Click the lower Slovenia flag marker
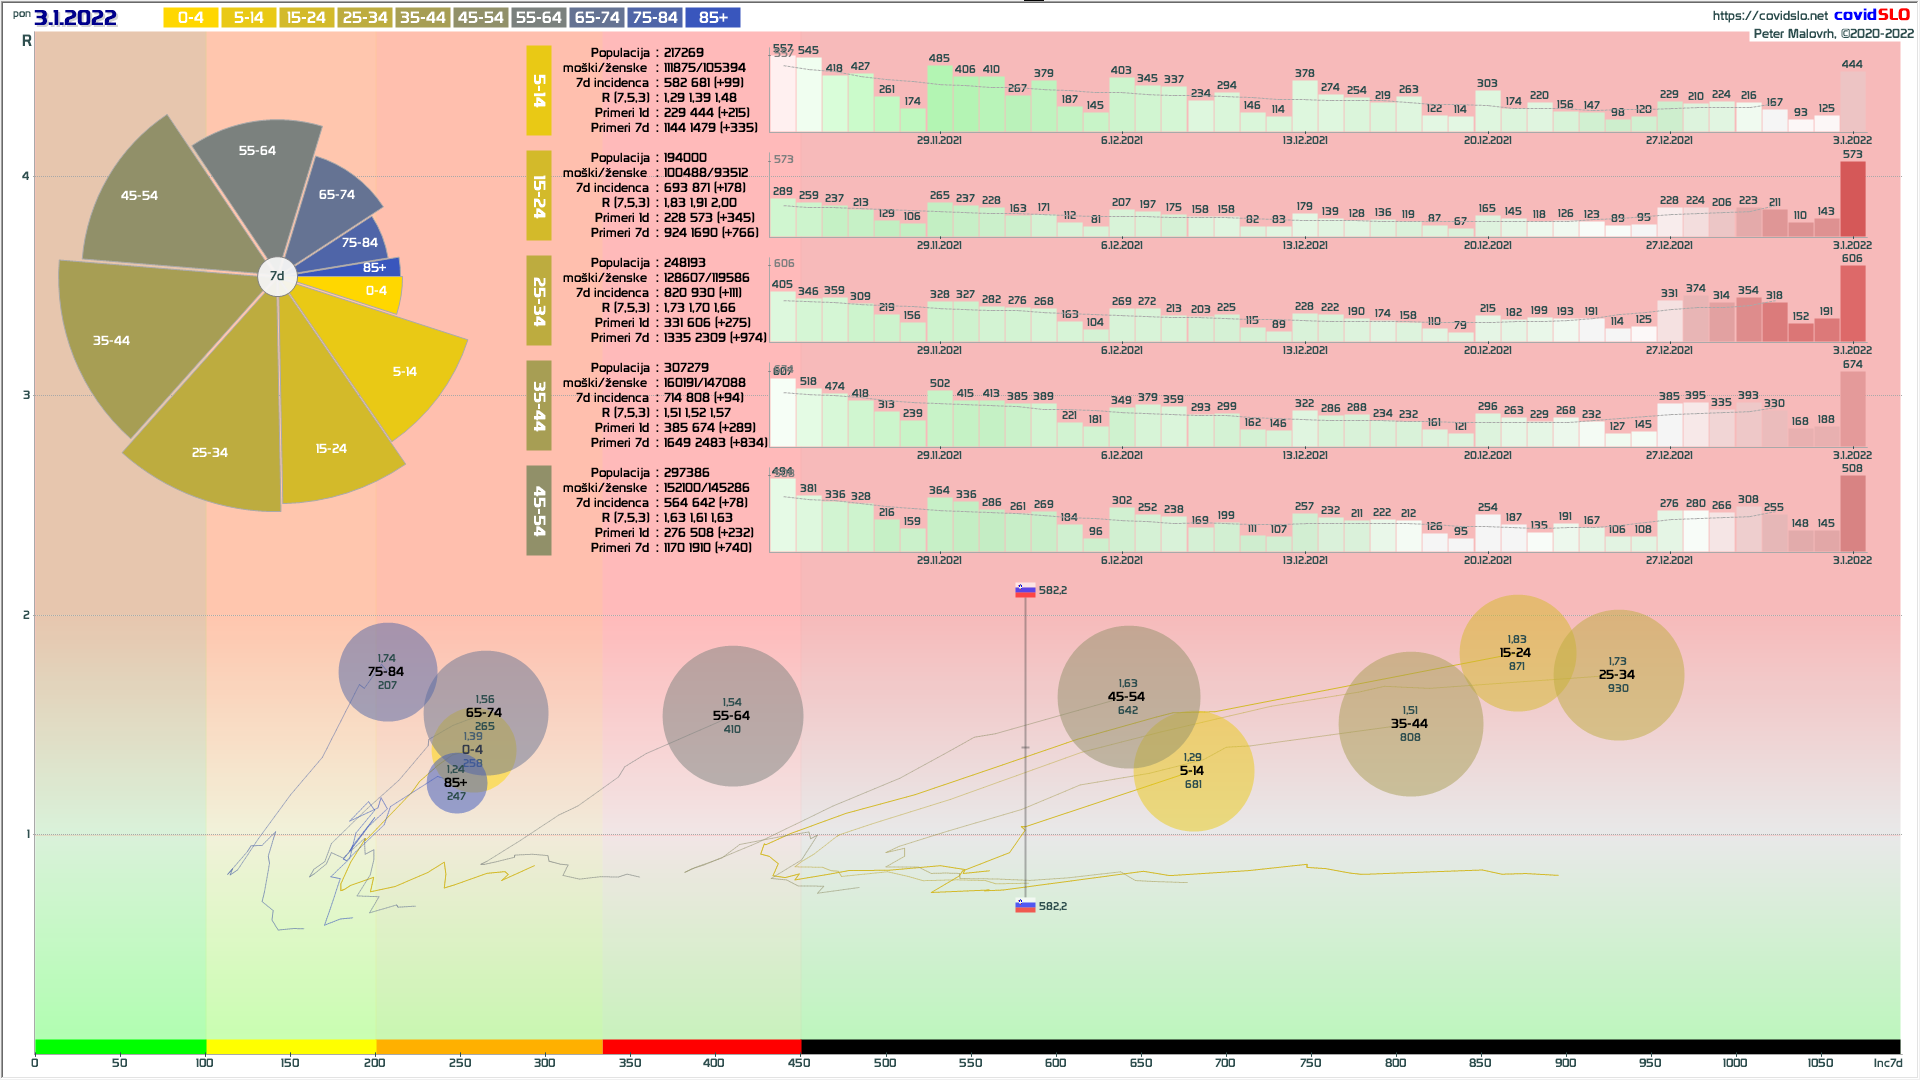Viewport: 1920px width, 1080px height. 1025,906
